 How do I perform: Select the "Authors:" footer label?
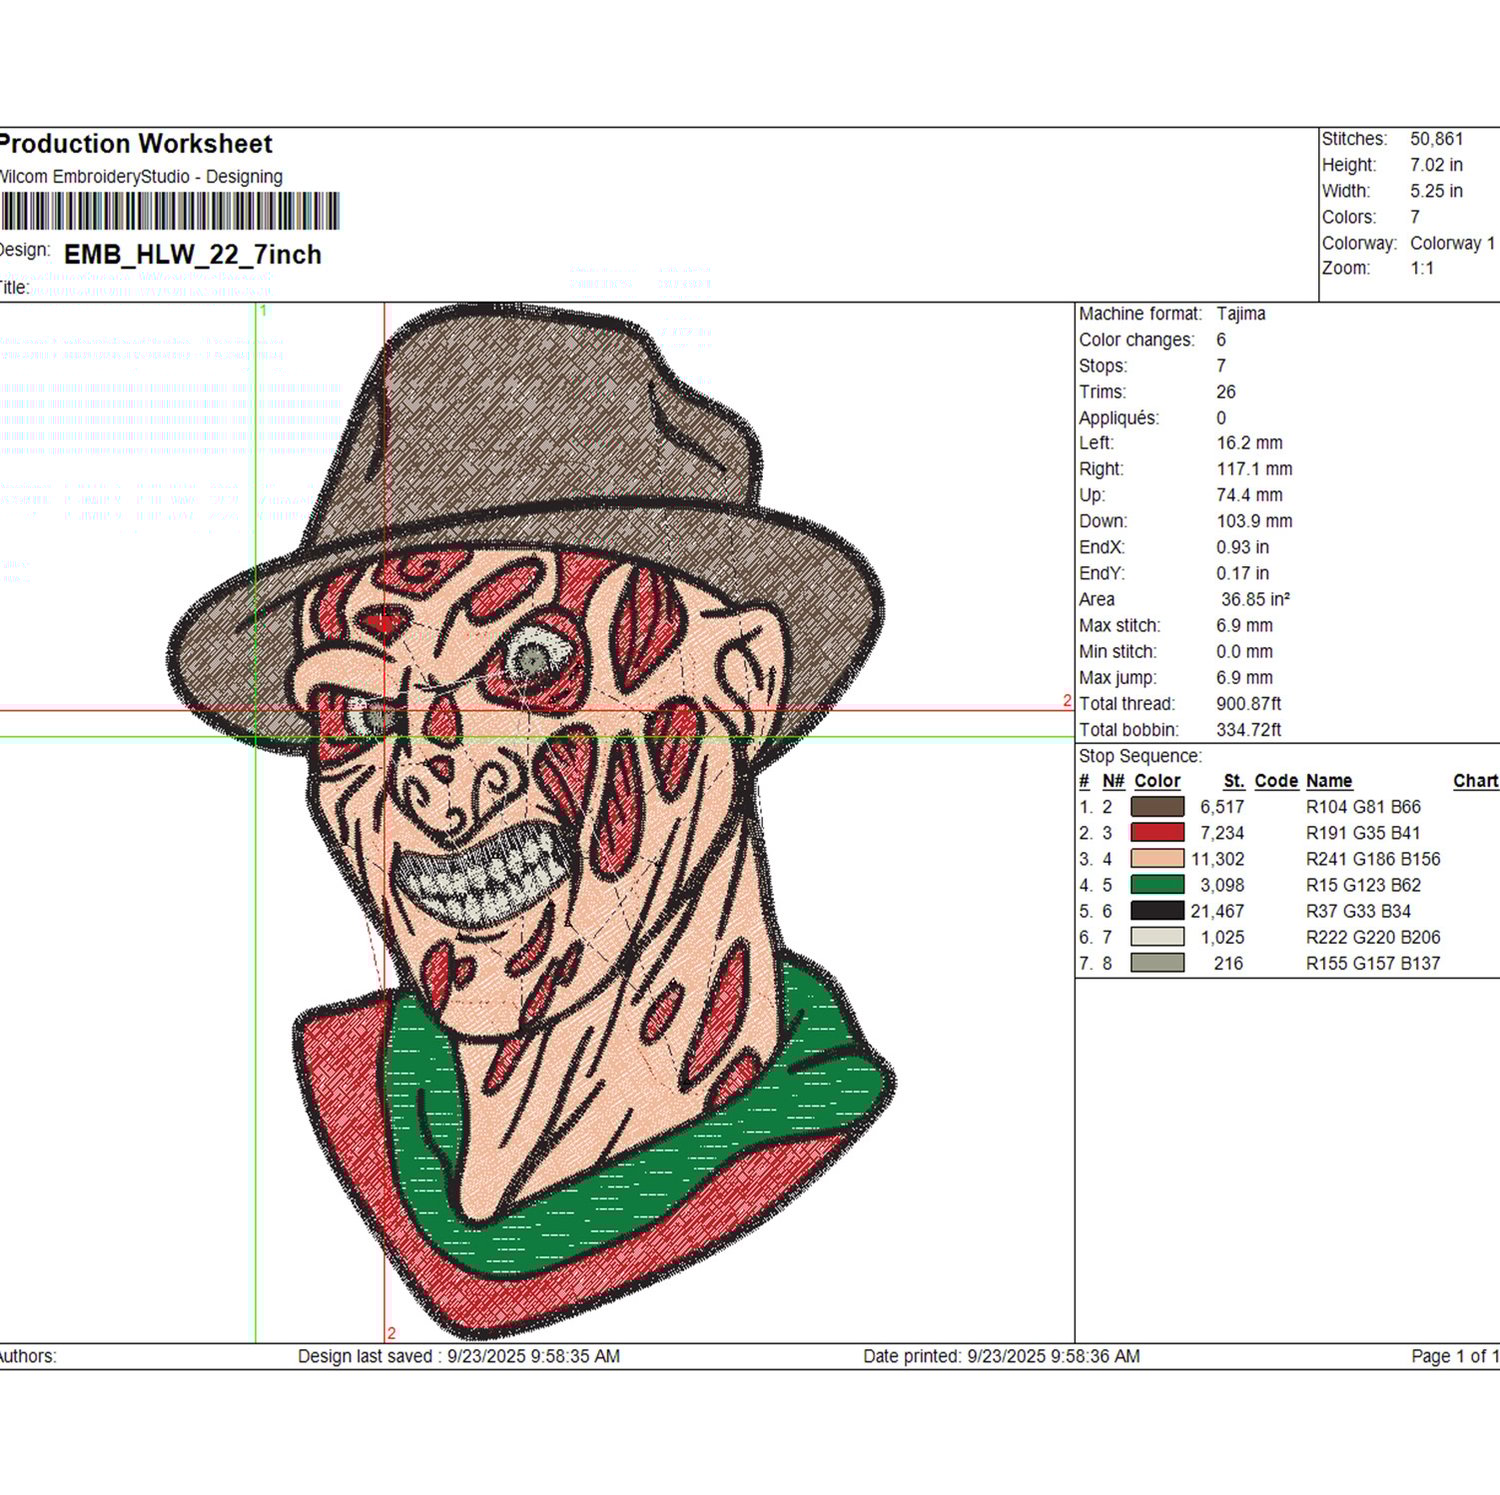click(28, 1356)
